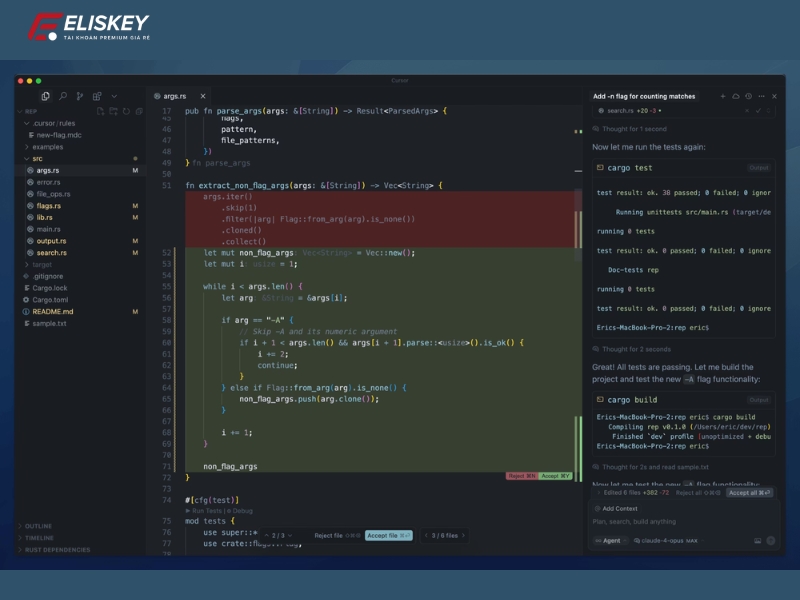Screen dimensions: 800x600
Task: Open the claude-4-opus model selector
Action: [x=663, y=540]
